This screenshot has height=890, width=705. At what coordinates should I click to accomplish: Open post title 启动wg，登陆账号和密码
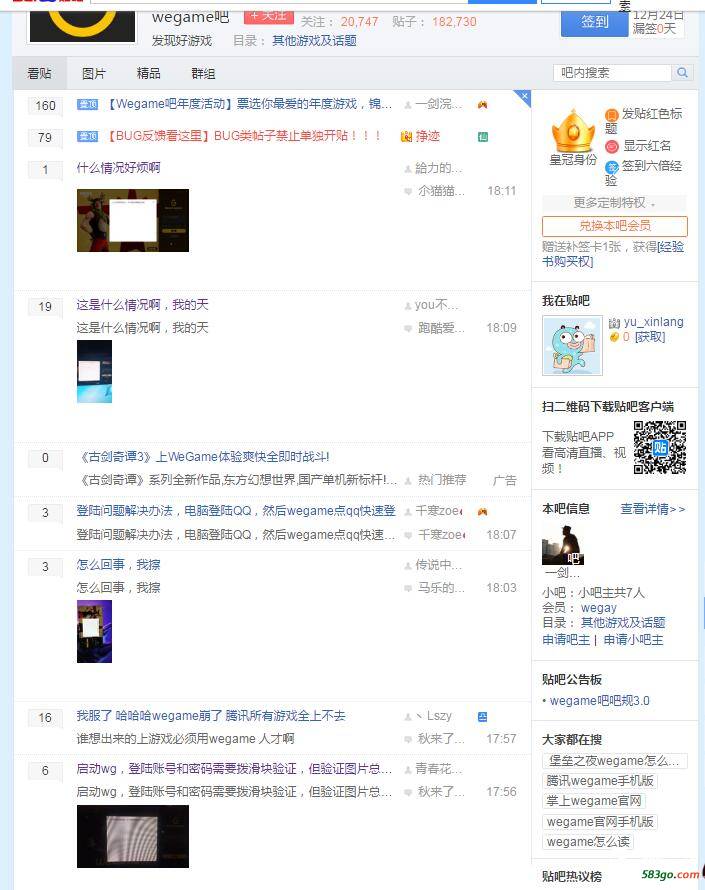(x=234, y=769)
